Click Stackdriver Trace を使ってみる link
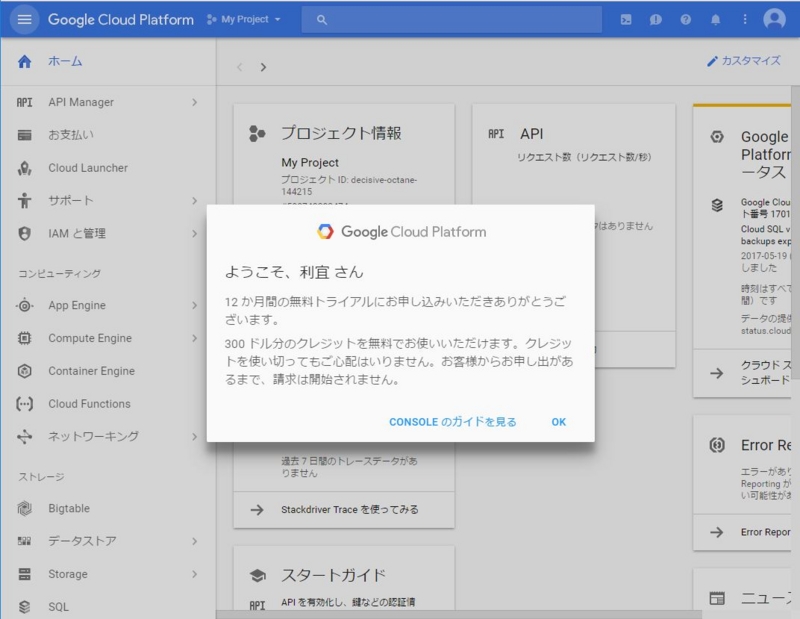This screenshot has height=619, width=800. point(350,510)
